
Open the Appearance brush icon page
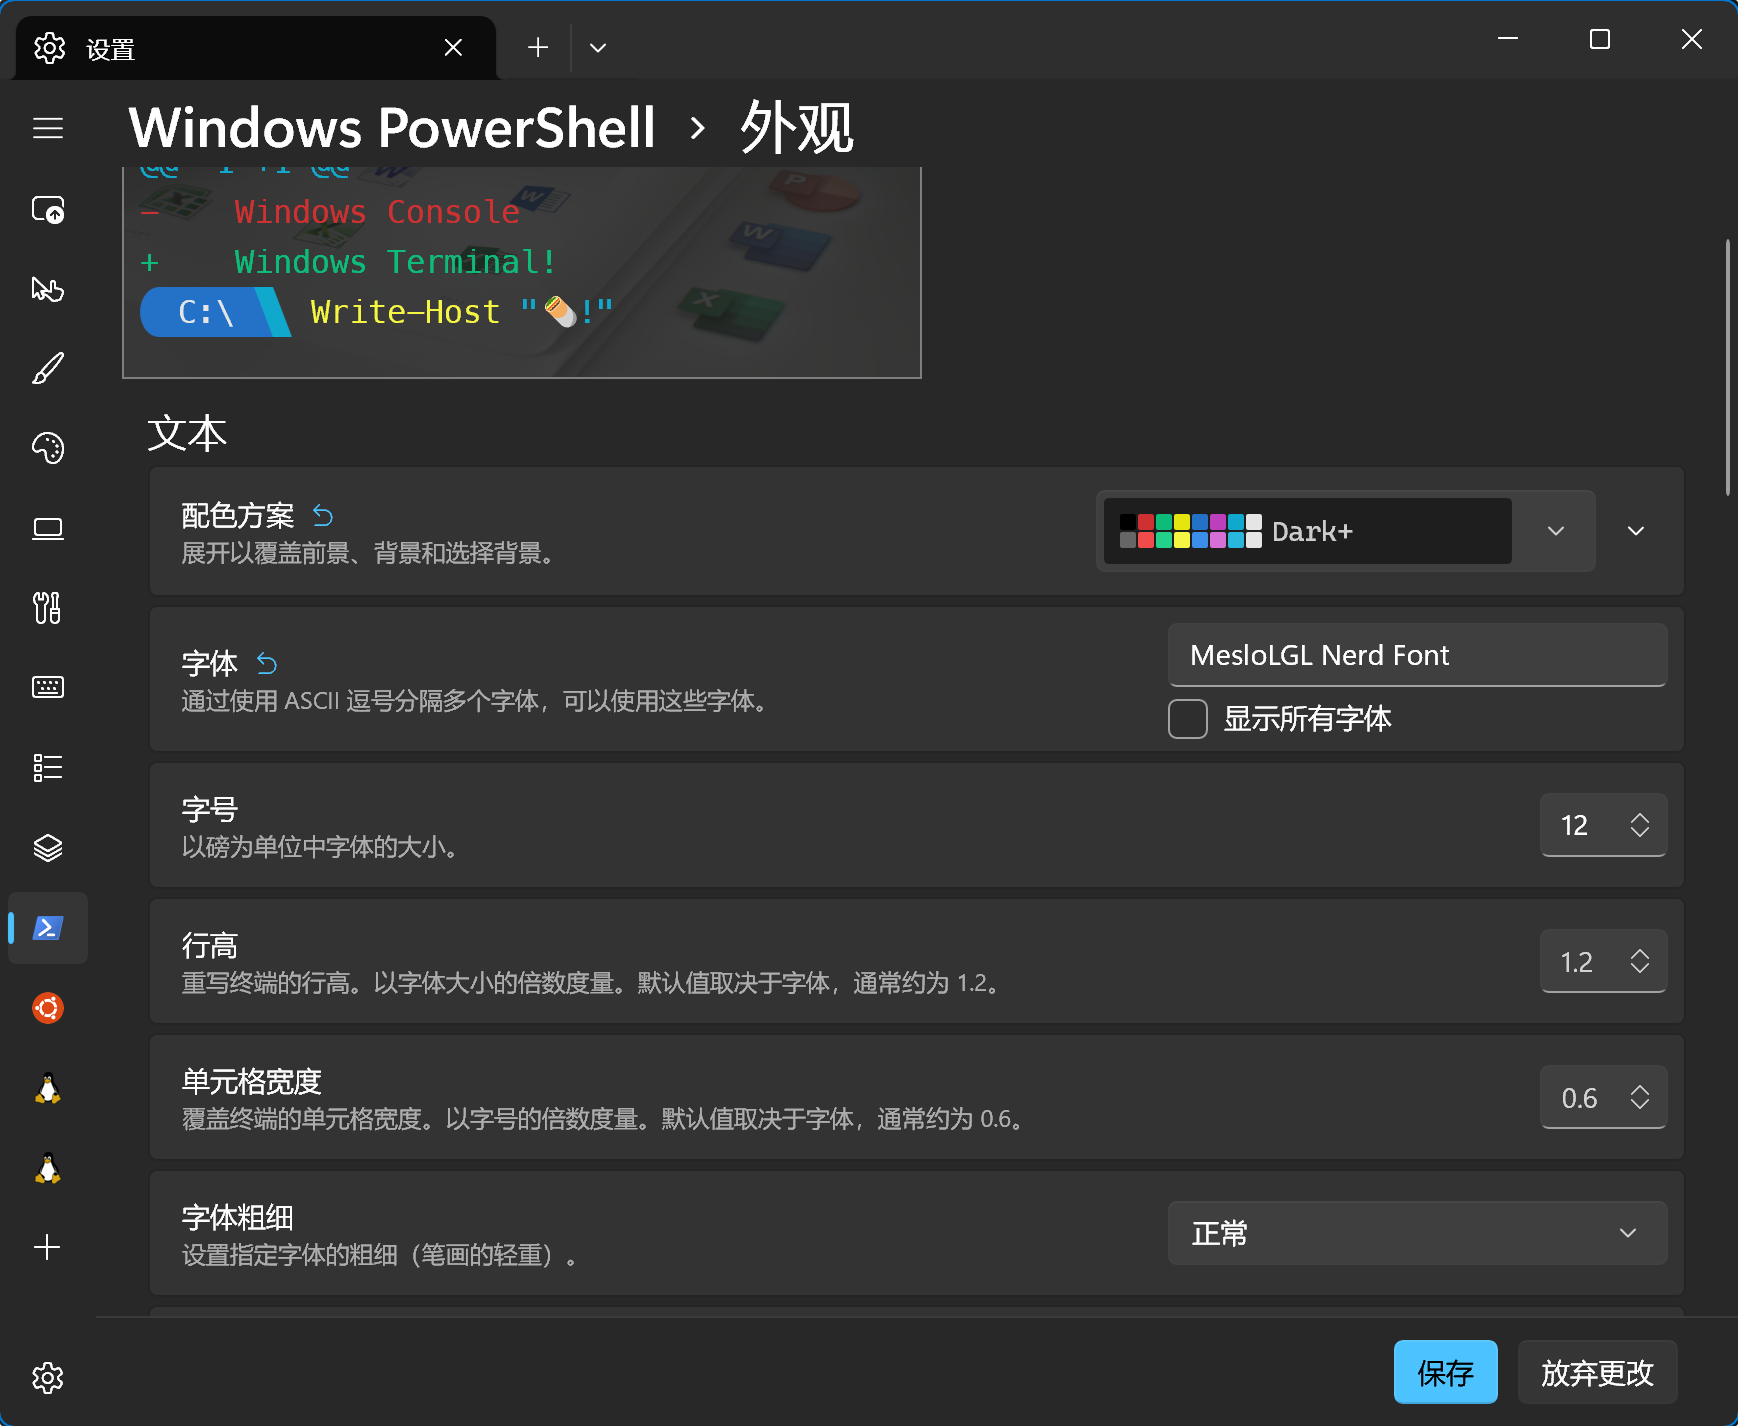[x=48, y=369]
